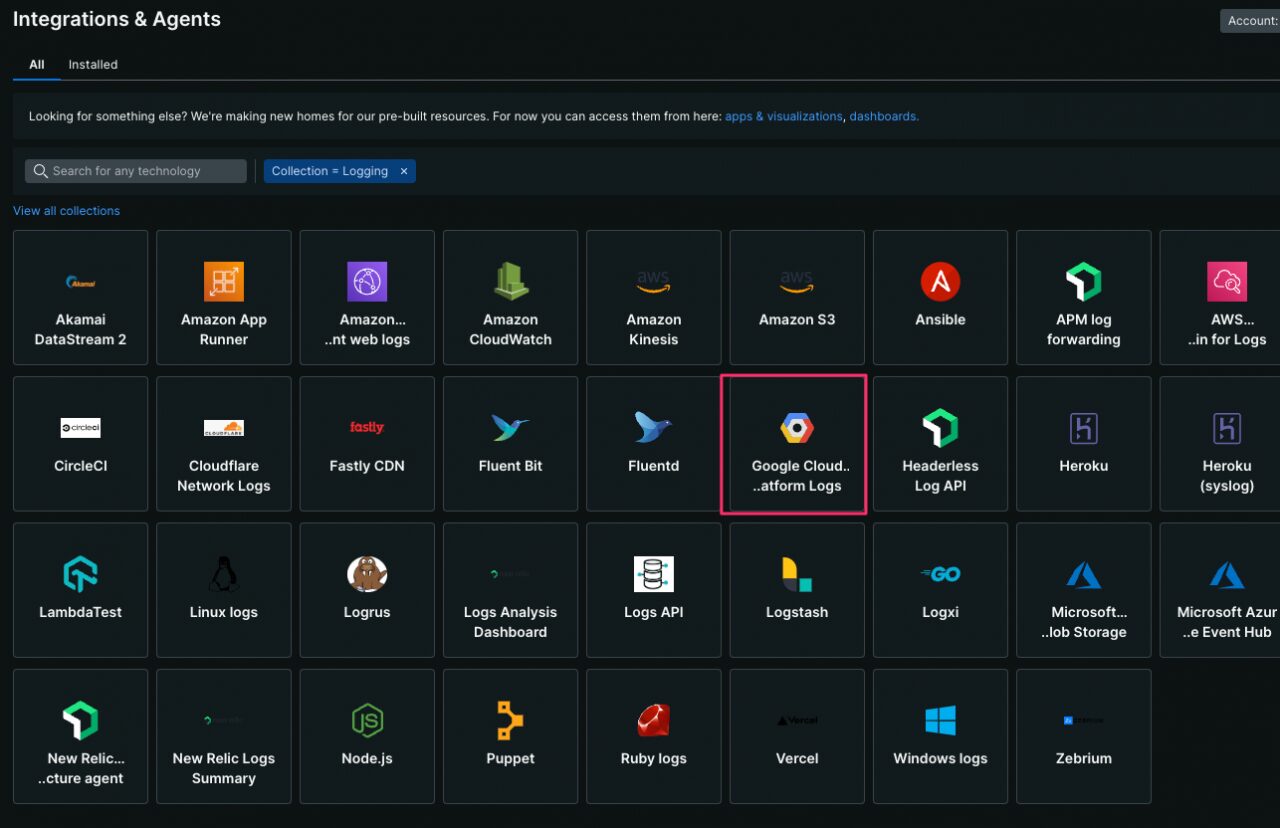Screen dimensions: 1280x828
Task: Click the pink AWS plugin for Logs icon
Action: coord(1227,282)
